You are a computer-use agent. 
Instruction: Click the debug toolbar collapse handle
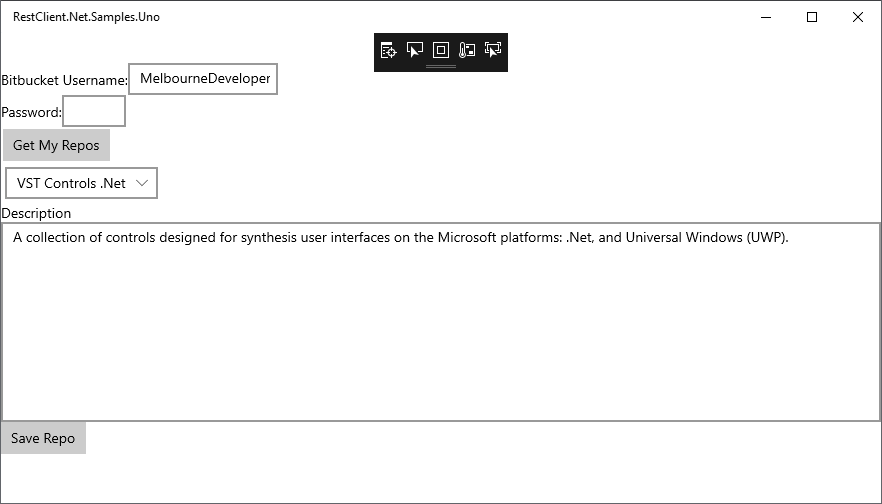pos(441,66)
